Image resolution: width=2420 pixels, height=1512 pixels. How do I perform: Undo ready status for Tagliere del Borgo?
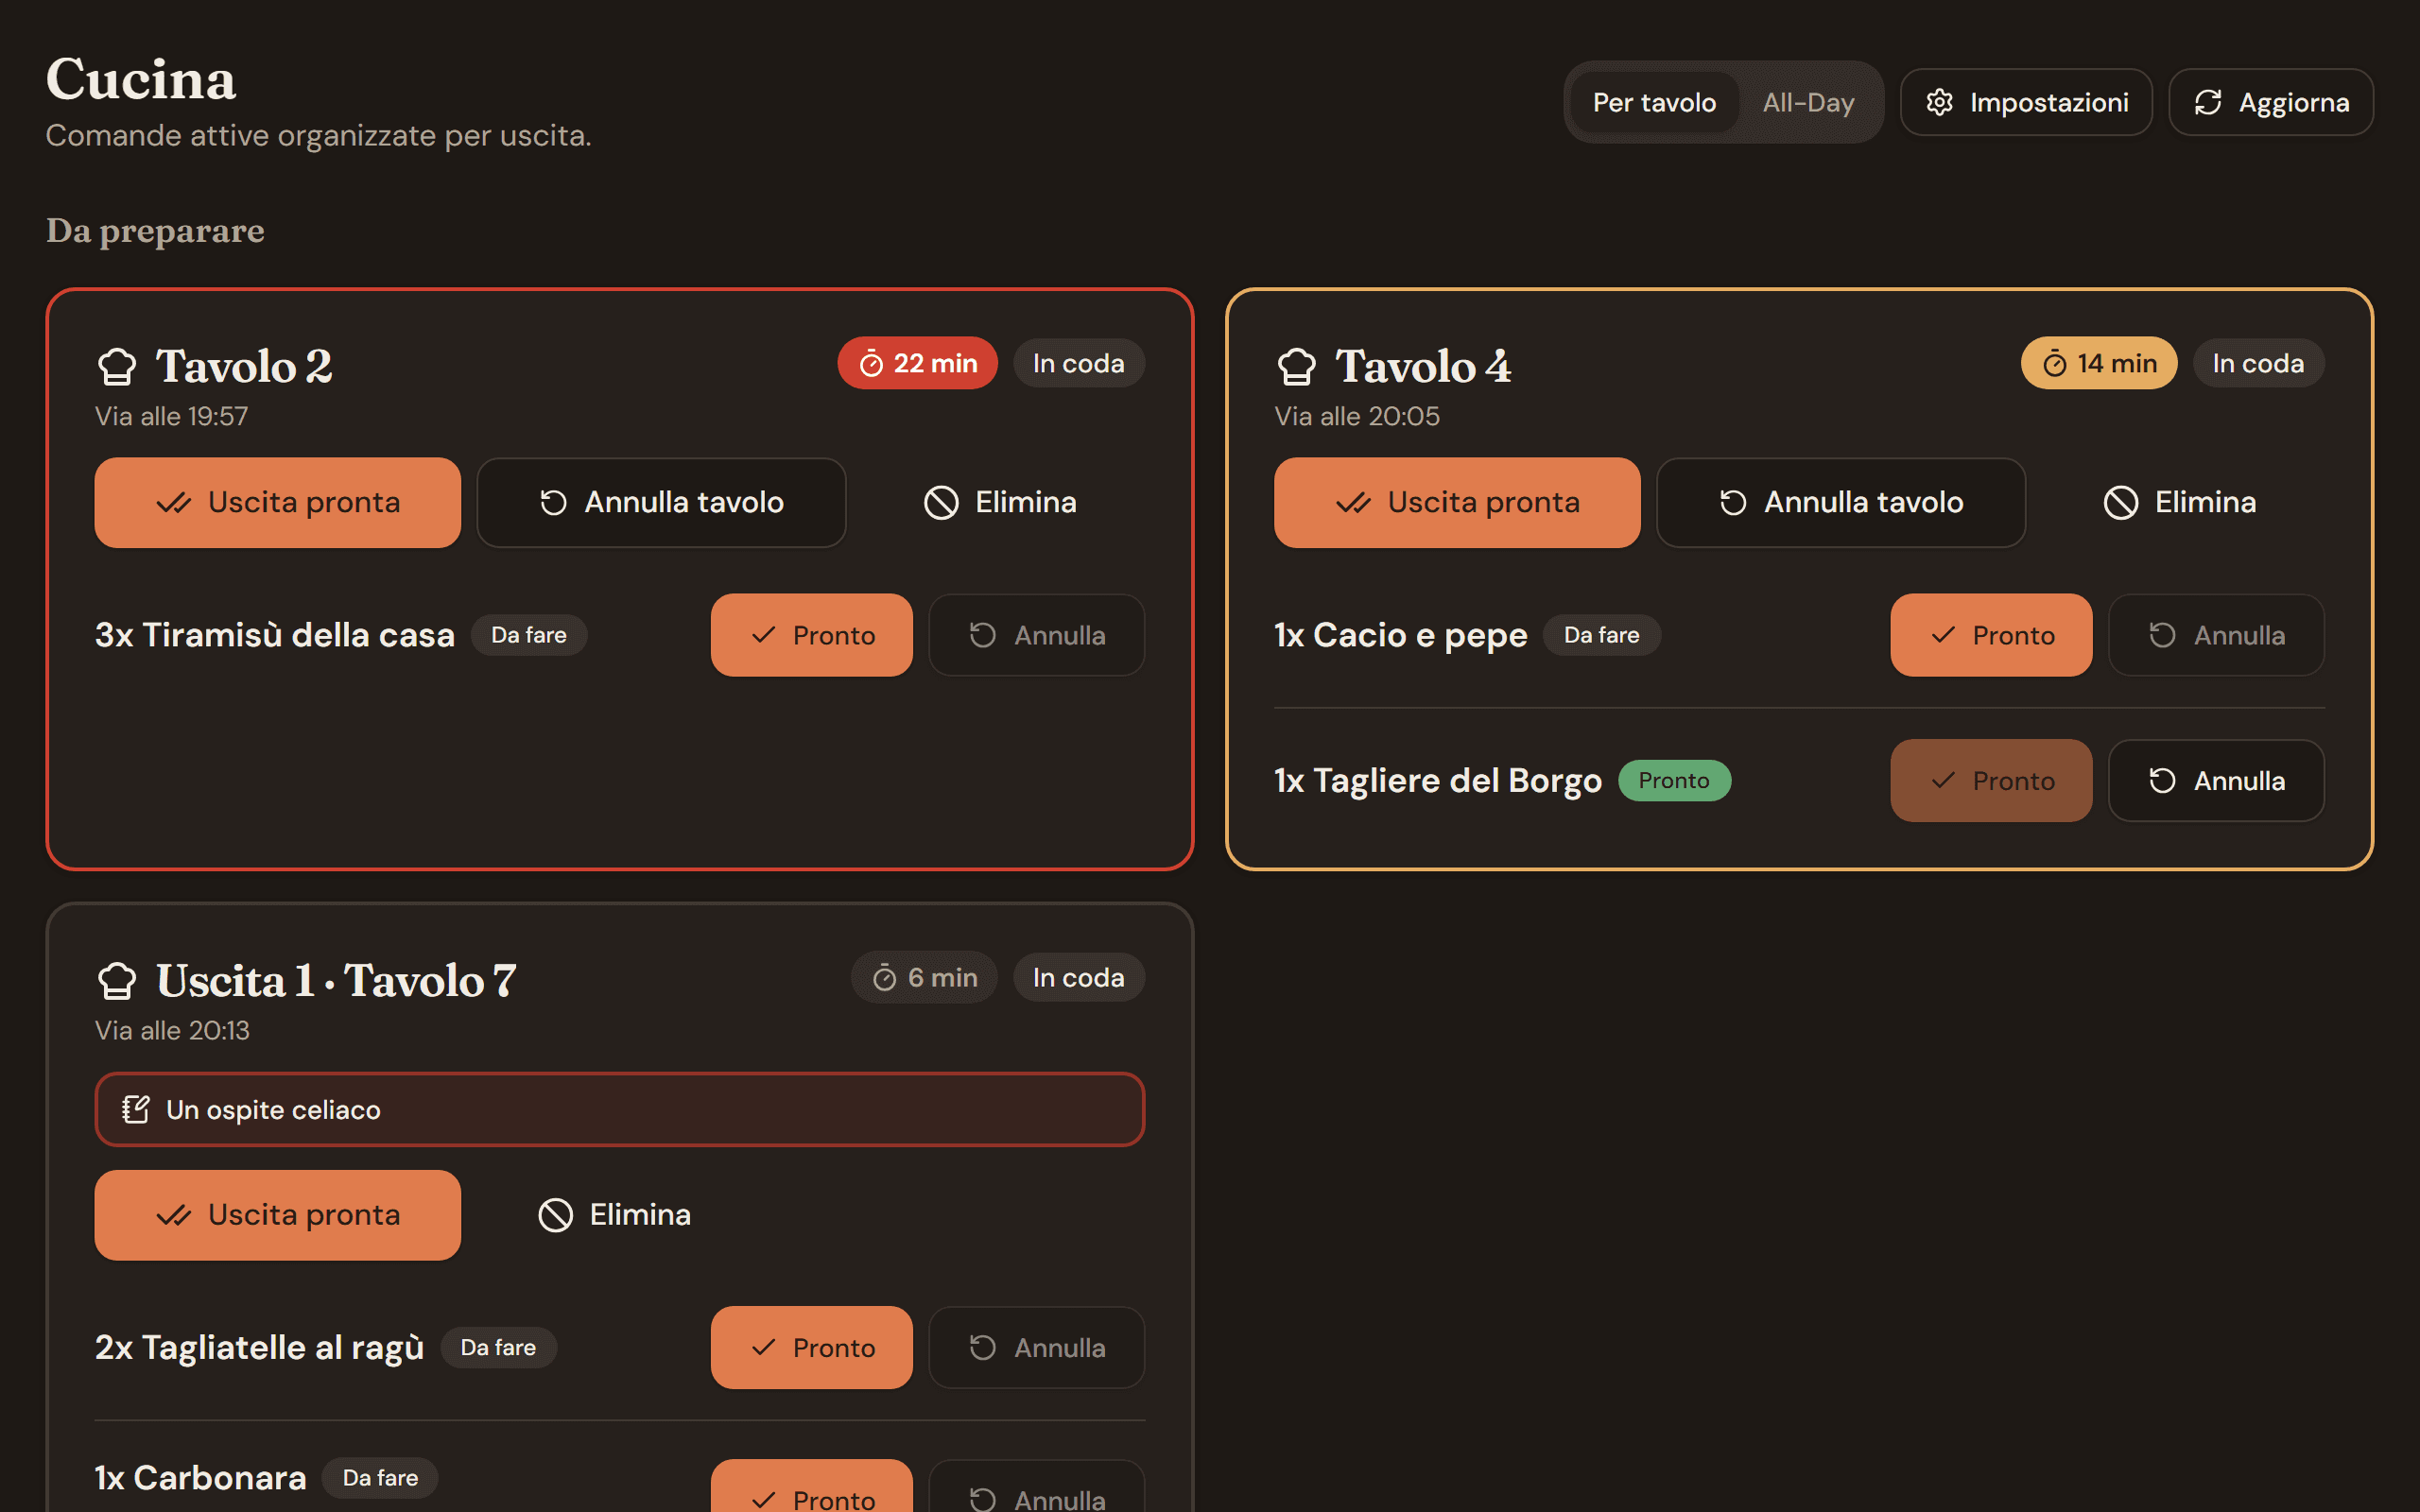click(2216, 780)
